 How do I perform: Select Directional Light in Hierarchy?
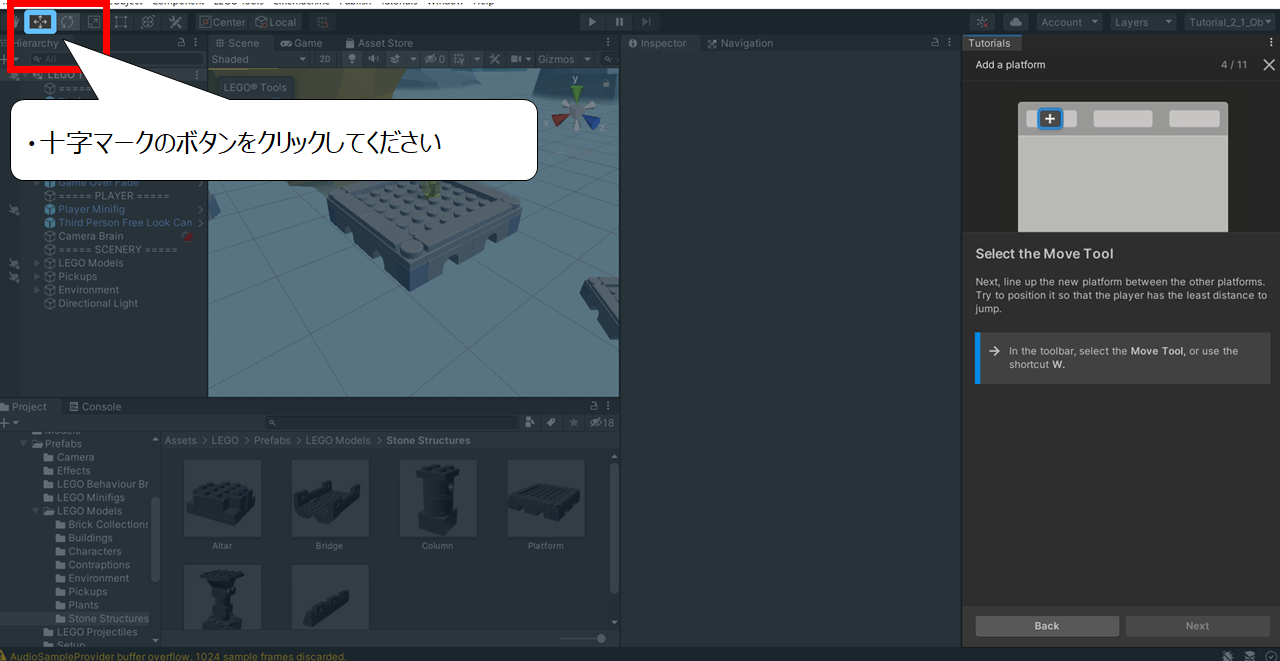point(98,304)
